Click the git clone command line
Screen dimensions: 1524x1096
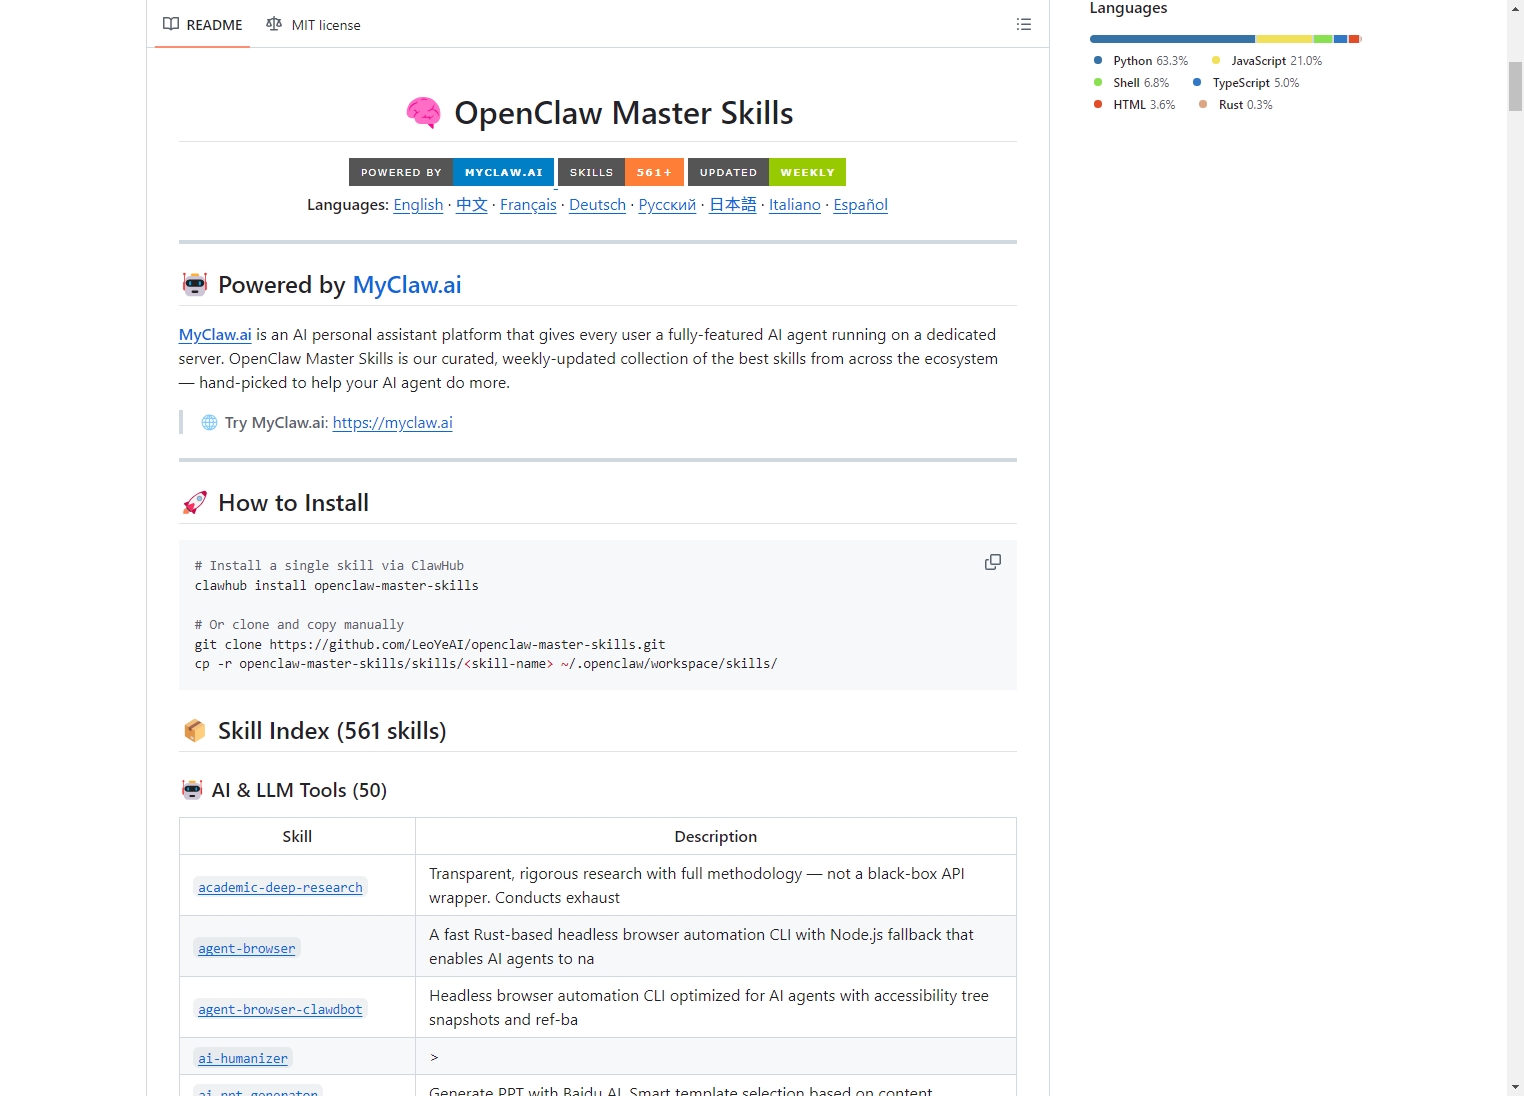430,645
